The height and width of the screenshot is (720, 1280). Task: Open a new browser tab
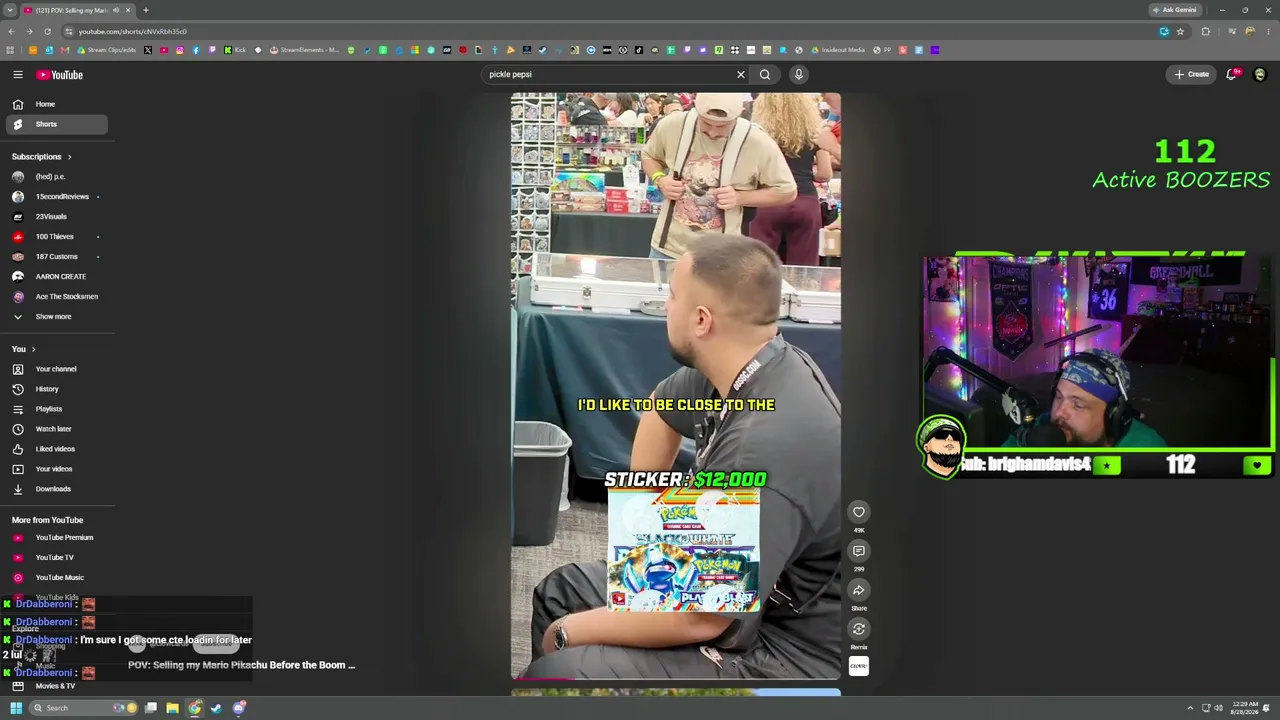[x=146, y=10]
